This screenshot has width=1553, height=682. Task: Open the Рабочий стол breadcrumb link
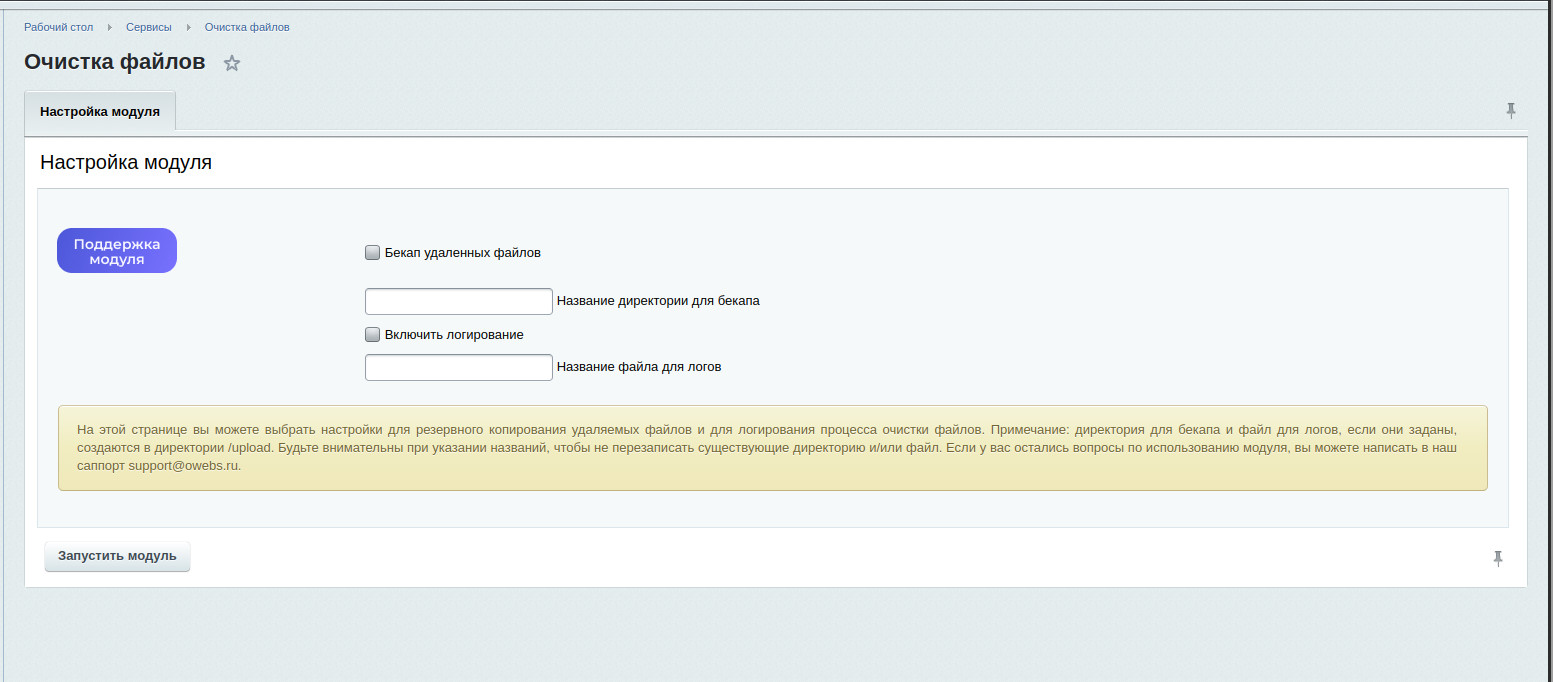pos(59,27)
